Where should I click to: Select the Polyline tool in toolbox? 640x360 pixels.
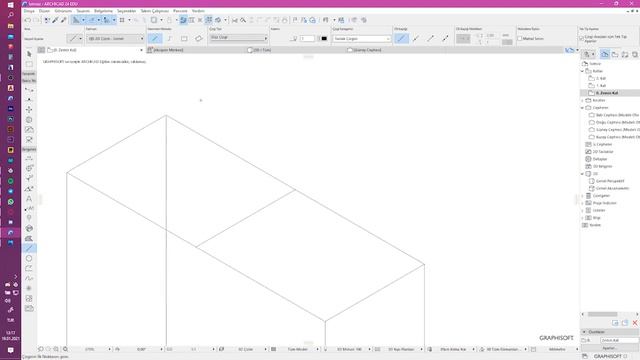[29, 268]
